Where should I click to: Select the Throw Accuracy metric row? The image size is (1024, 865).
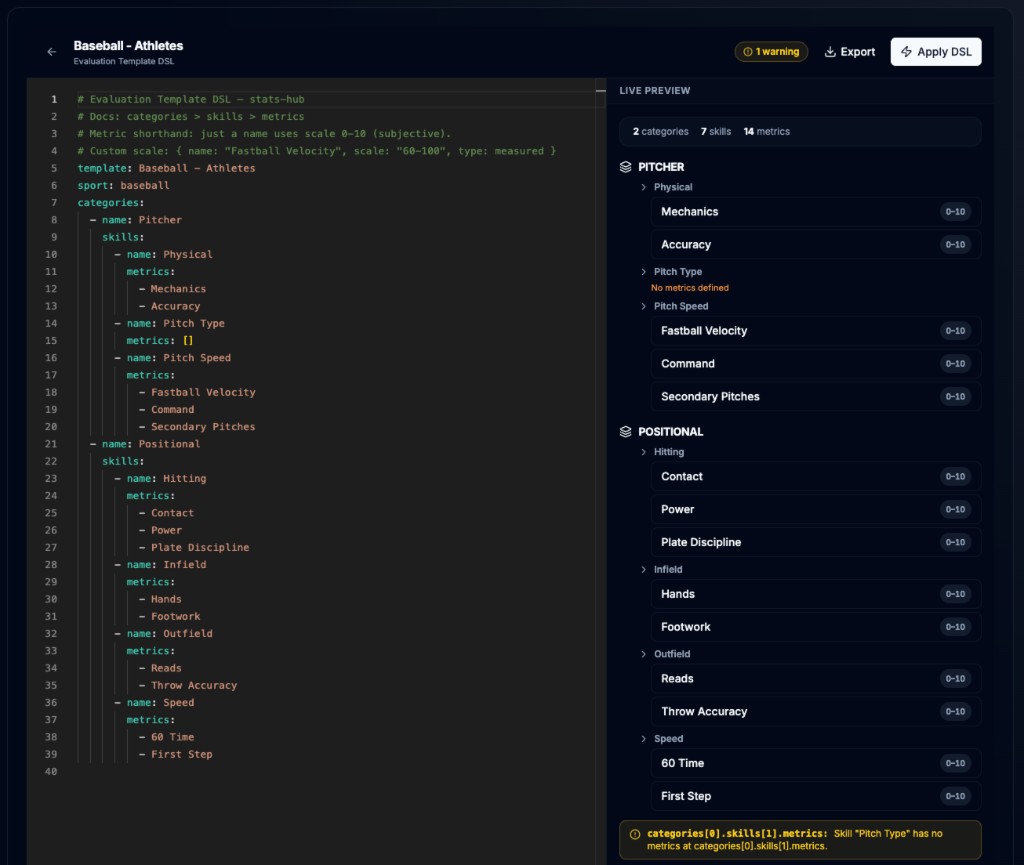[816, 712]
